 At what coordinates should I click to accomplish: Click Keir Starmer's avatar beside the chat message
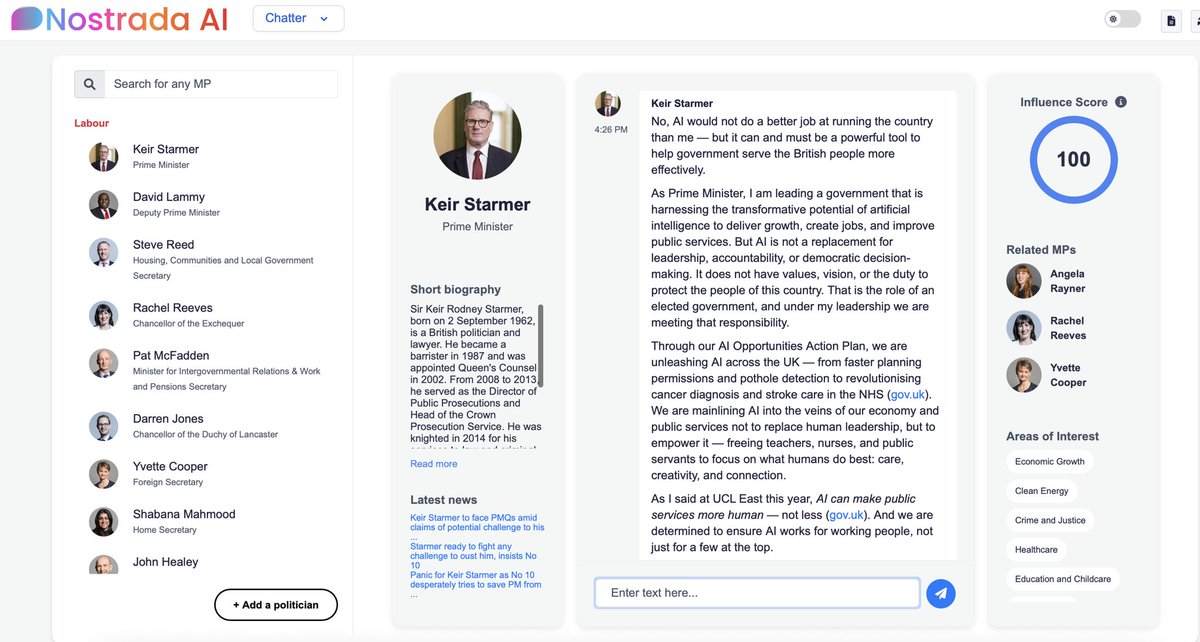608,104
